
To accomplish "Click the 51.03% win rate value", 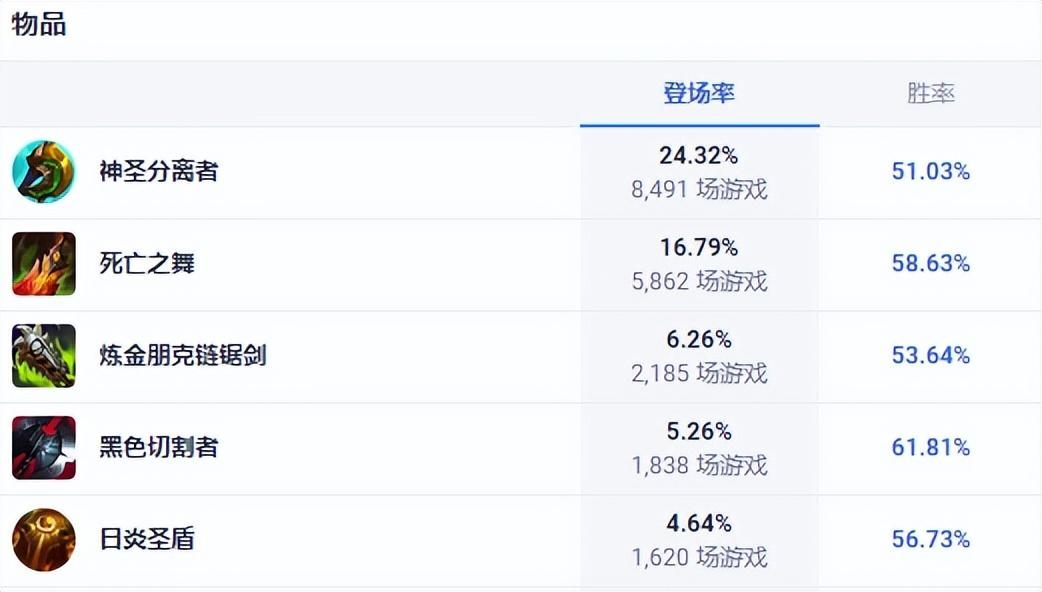I will pos(930,171).
